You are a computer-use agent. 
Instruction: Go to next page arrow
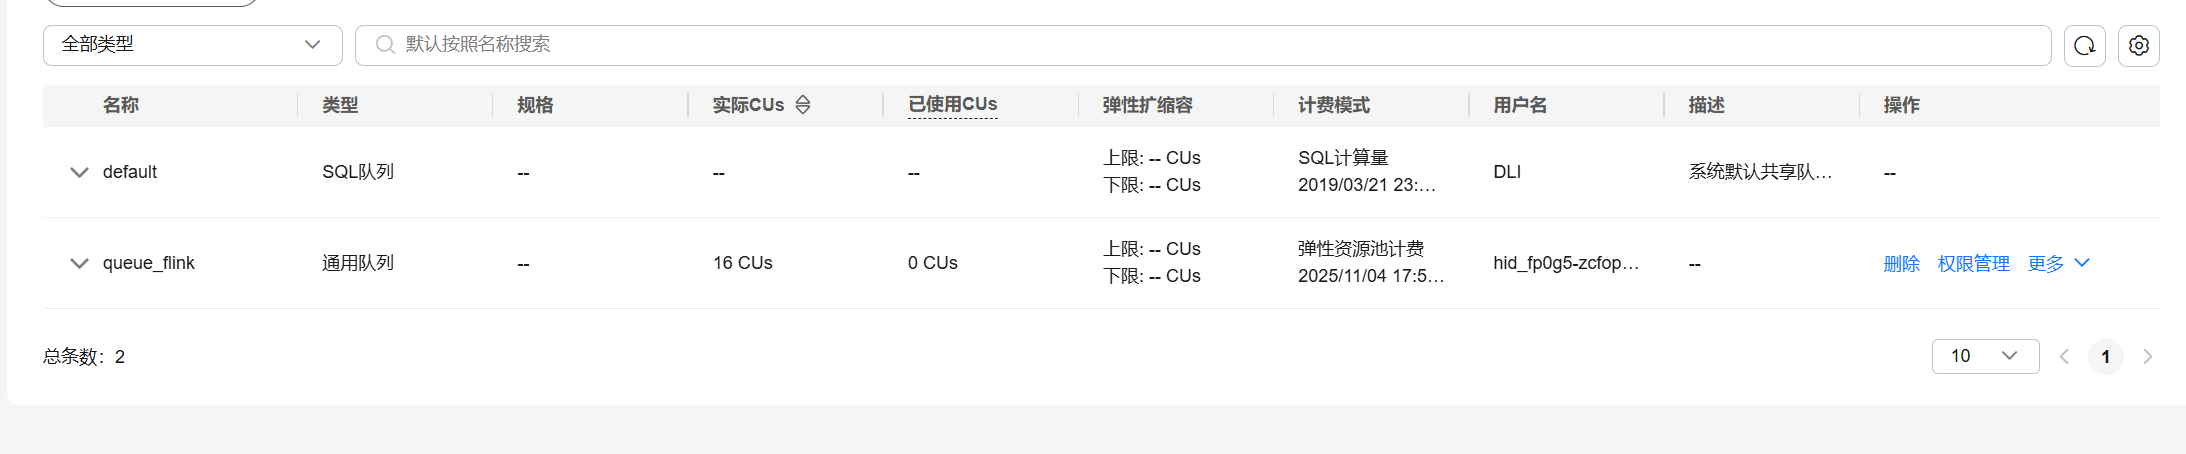(x=2147, y=357)
